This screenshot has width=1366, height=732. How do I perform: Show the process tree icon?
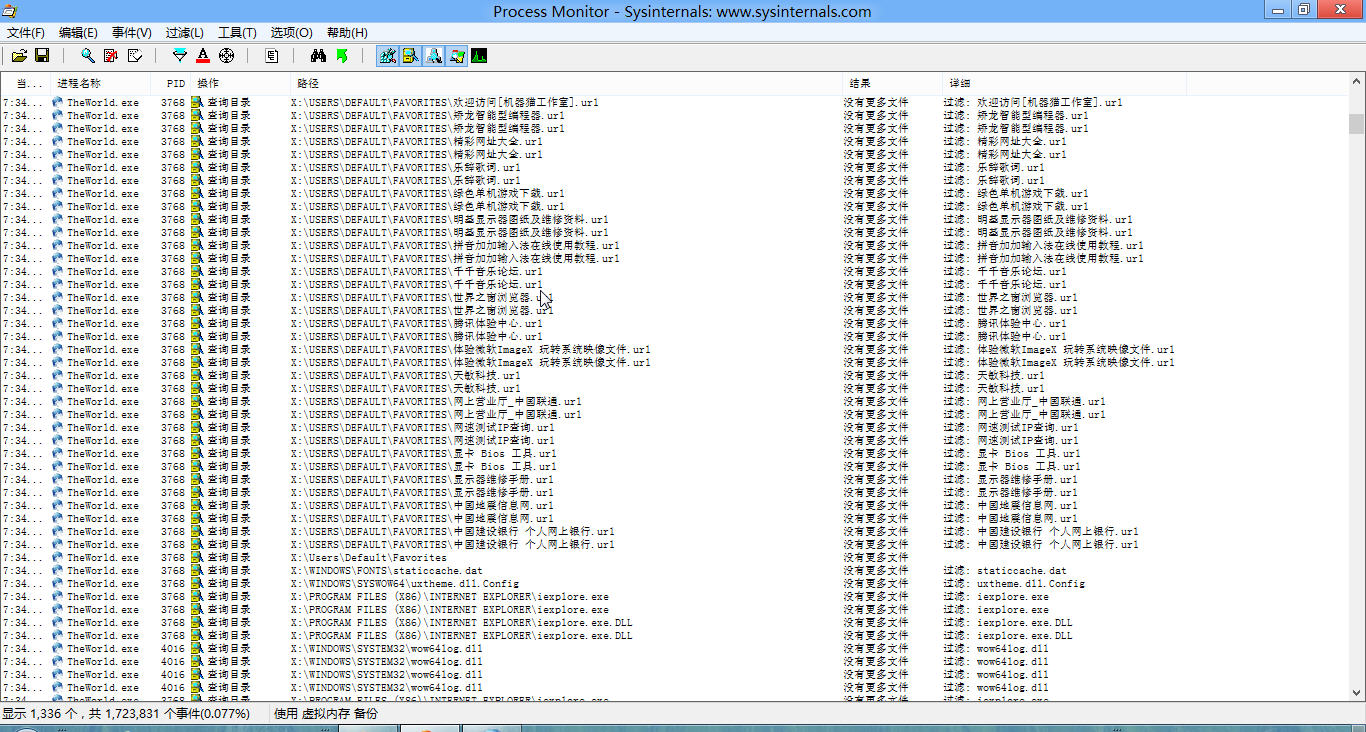click(271, 56)
